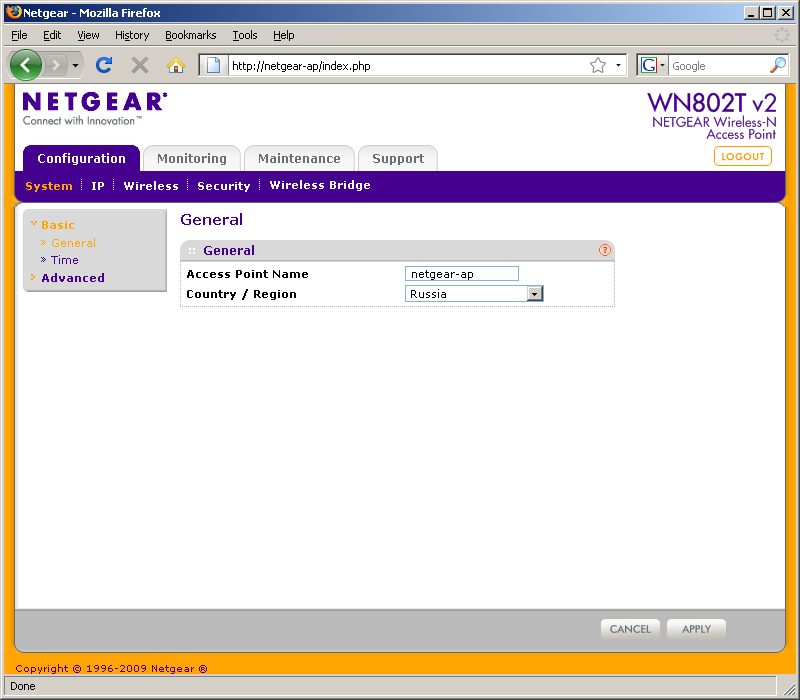The width and height of the screenshot is (800, 700).
Task: Click the help question mark icon
Action: pyautogui.click(x=605, y=250)
